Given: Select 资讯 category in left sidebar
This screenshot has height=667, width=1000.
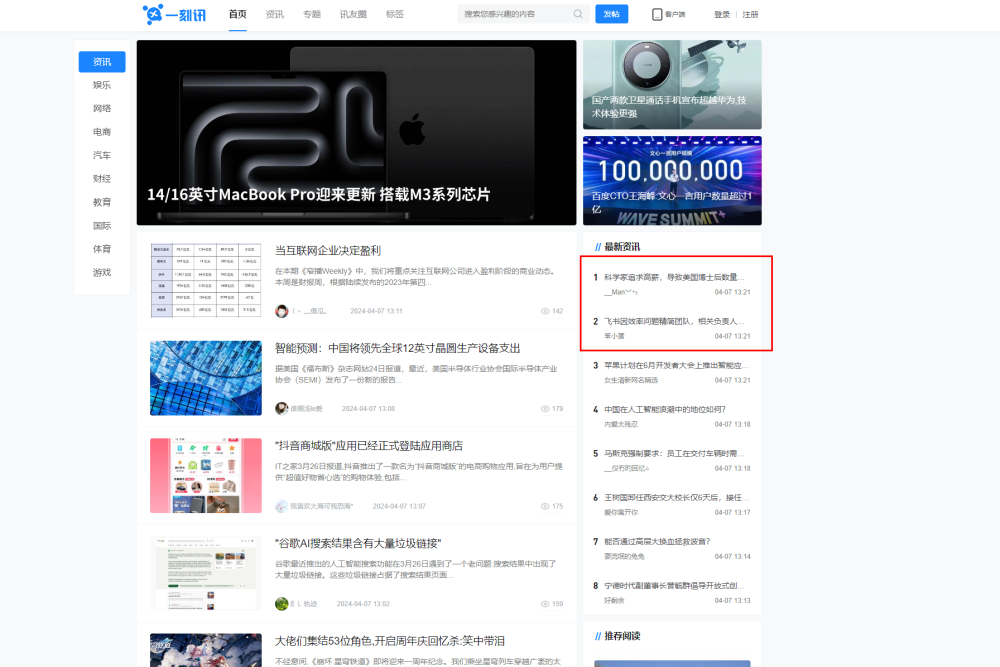Looking at the screenshot, I should pyautogui.click(x=102, y=62).
